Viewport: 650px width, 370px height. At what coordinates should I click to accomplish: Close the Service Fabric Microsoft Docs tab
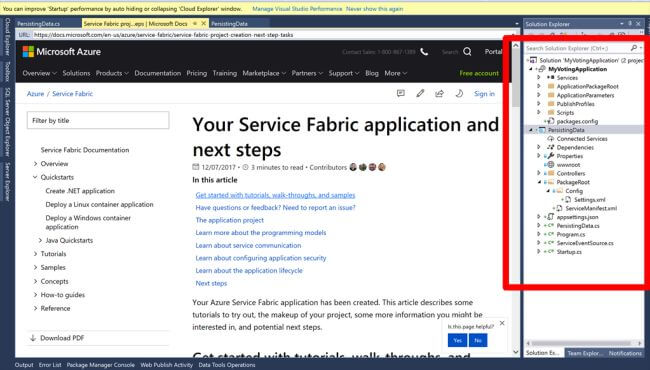(x=204, y=23)
